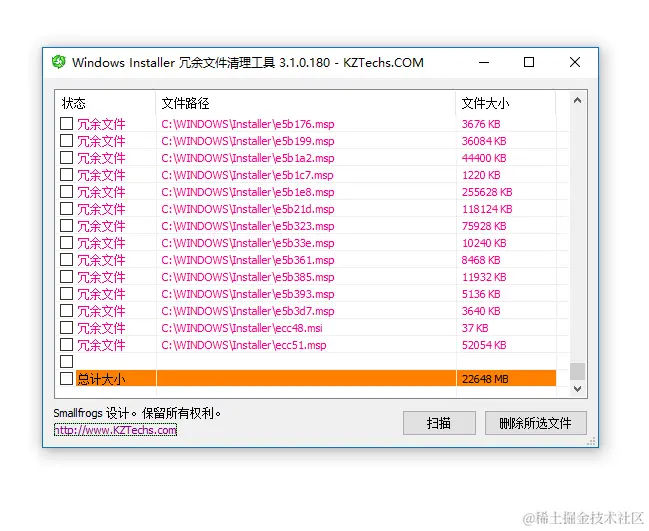Image resolution: width=649 pixels, height=531 pixels.
Task: Click the 状态 column header
Action: pos(105,103)
